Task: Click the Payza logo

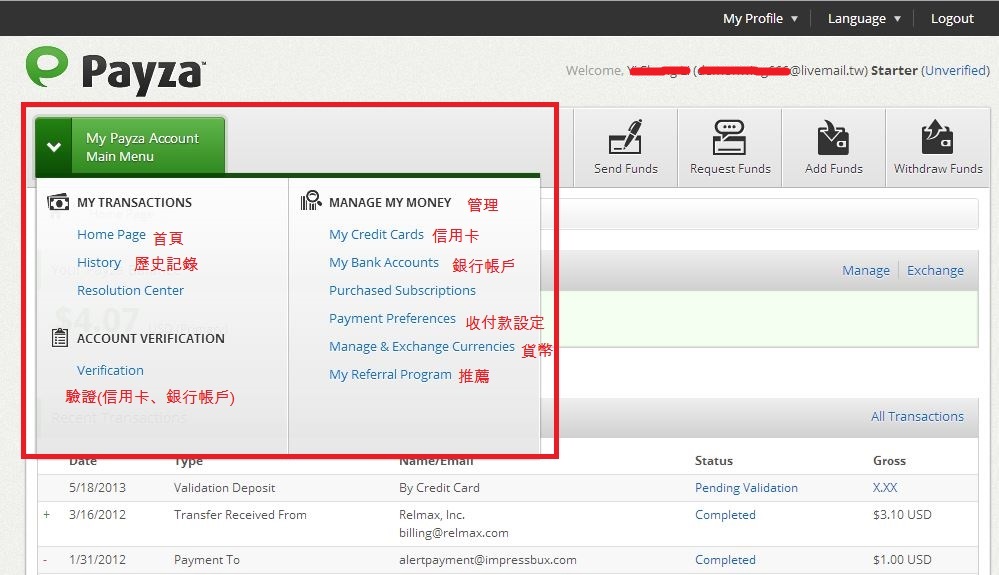Action: [115, 71]
